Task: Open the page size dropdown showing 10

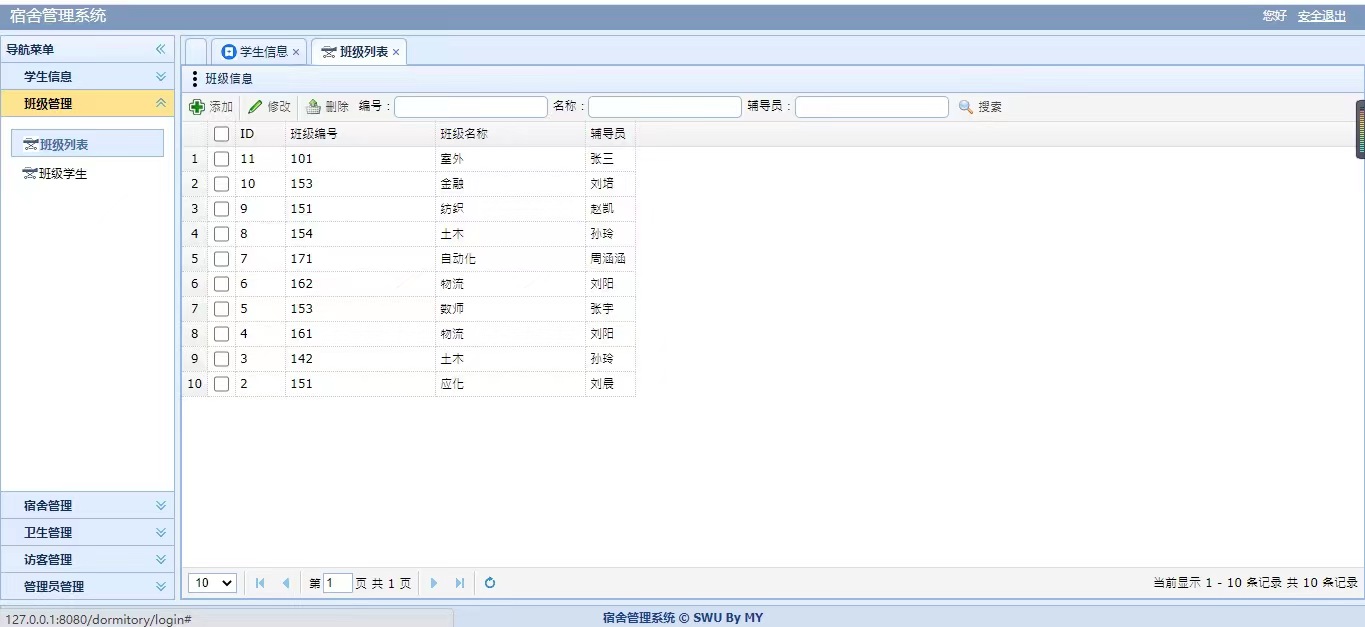Action: tap(212, 583)
